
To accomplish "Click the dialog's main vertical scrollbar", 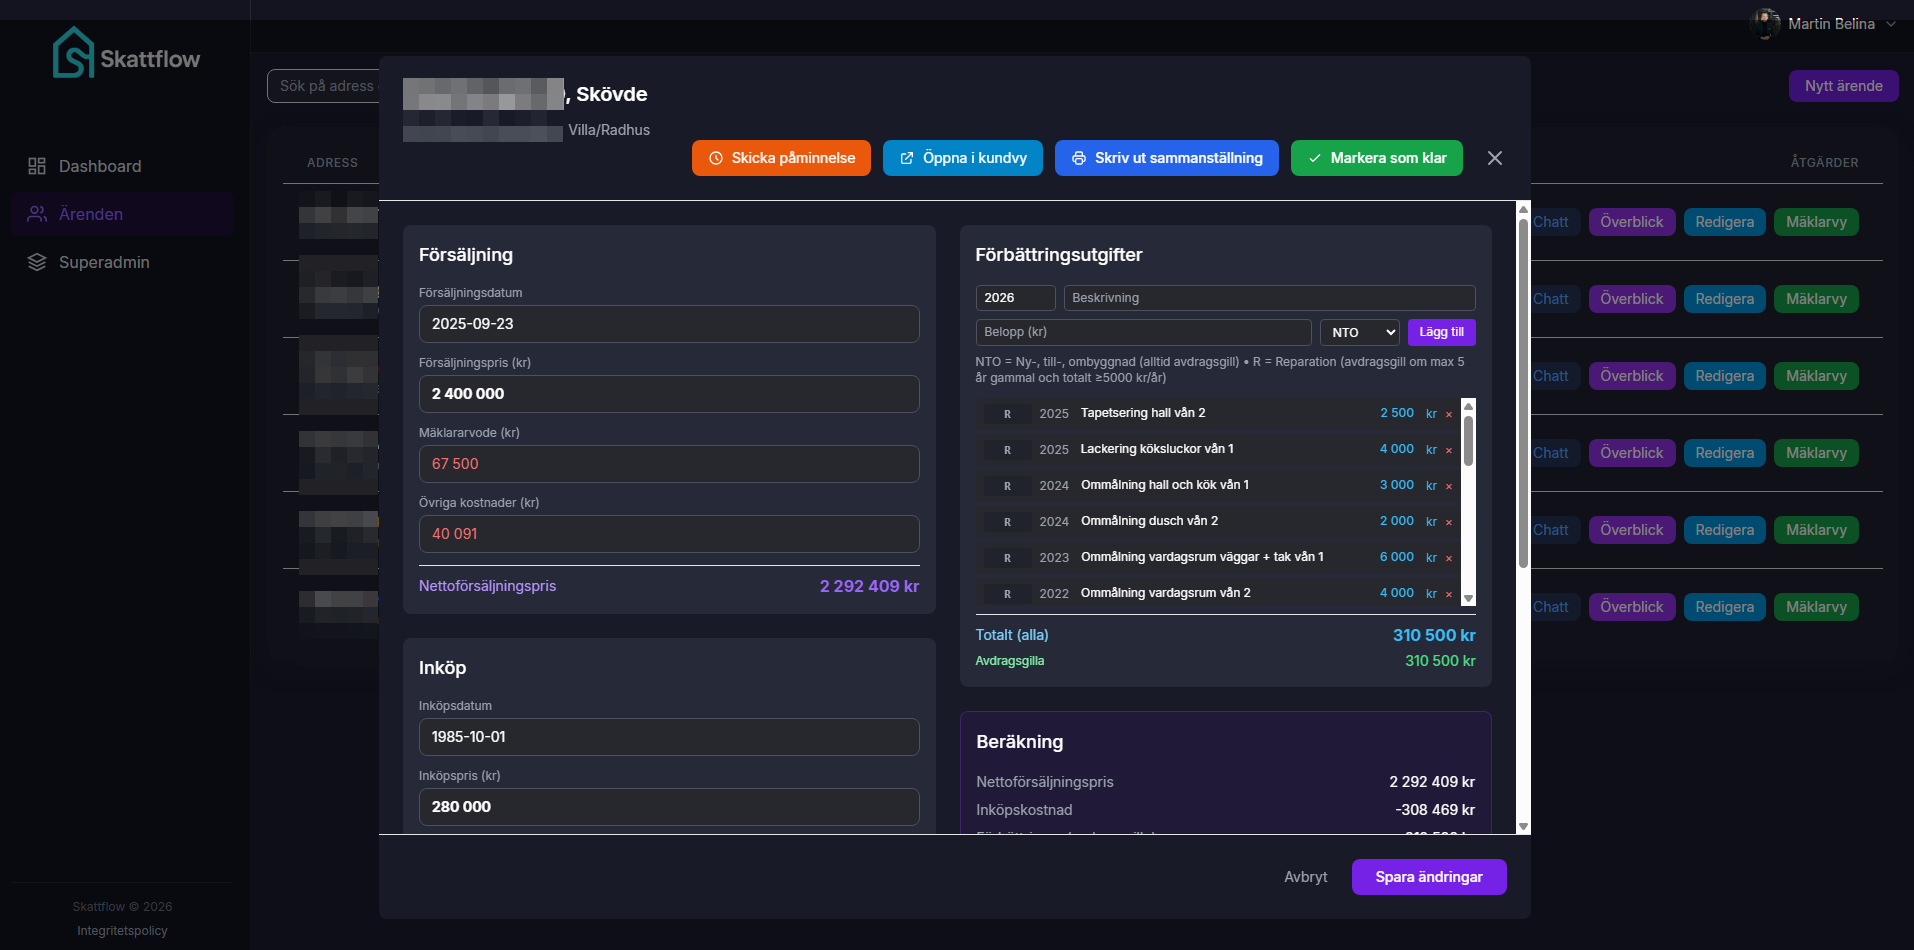I will 1523,393.
